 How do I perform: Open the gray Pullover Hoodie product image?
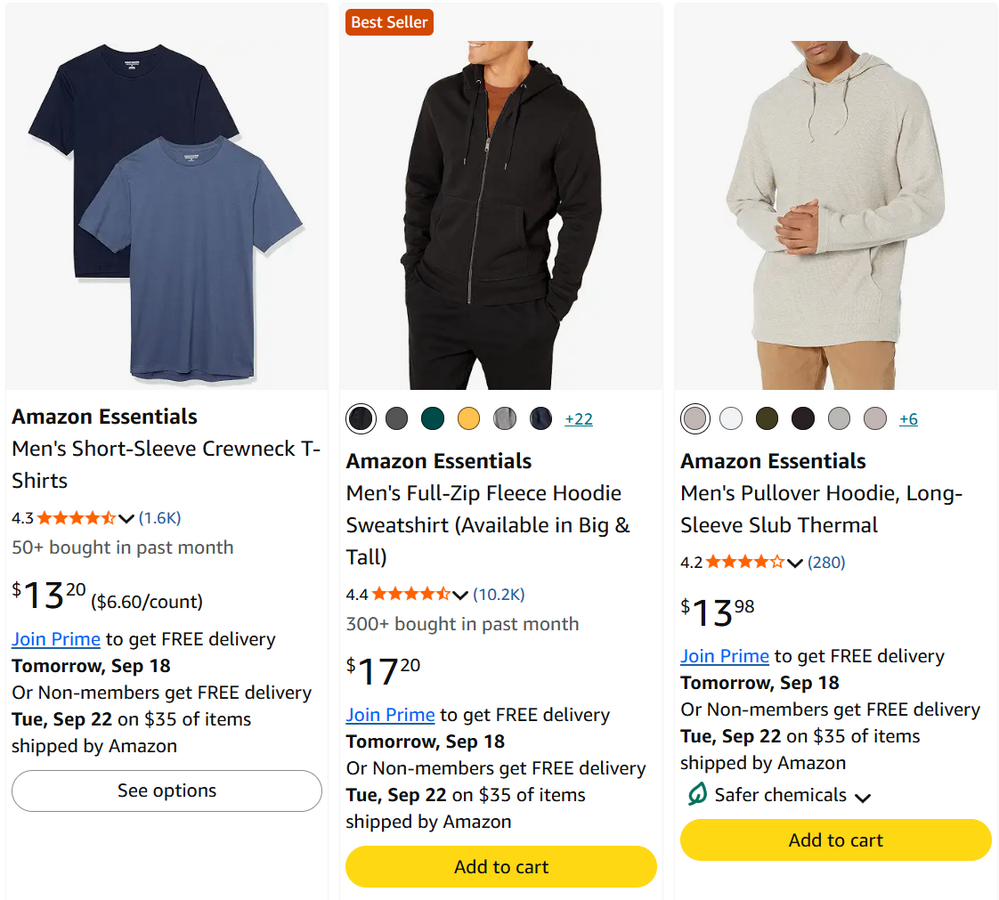[836, 214]
